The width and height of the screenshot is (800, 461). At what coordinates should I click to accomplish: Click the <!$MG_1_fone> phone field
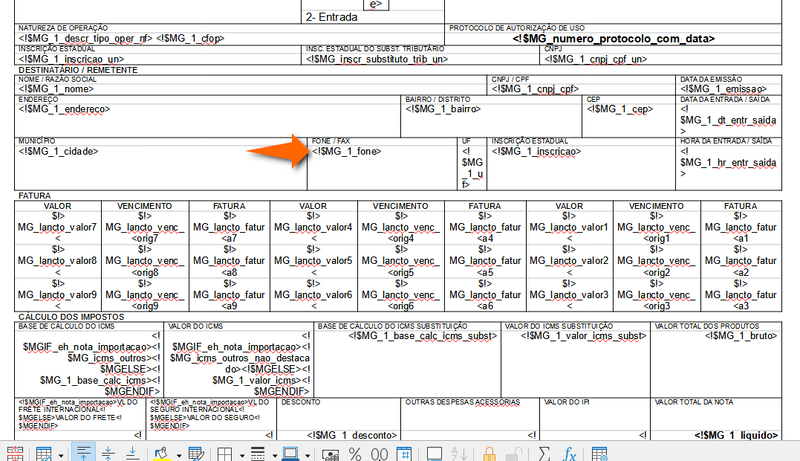pyautogui.click(x=346, y=151)
